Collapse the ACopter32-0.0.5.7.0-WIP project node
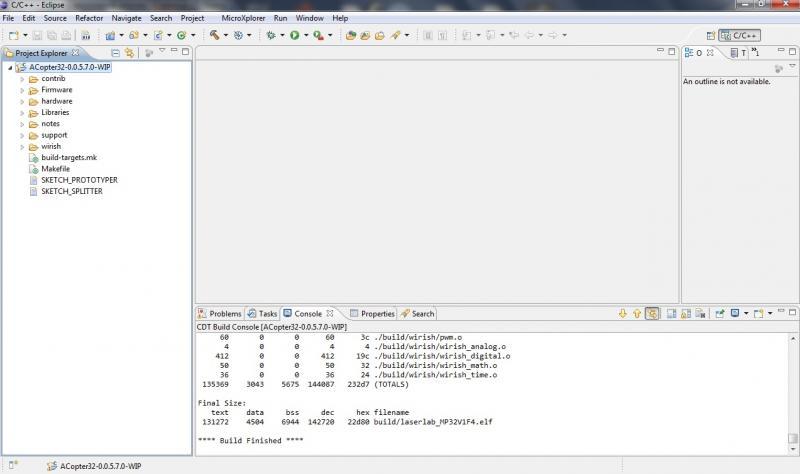The width and height of the screenshot is (800, 474). pyautogui.click(x=10, y=67)
